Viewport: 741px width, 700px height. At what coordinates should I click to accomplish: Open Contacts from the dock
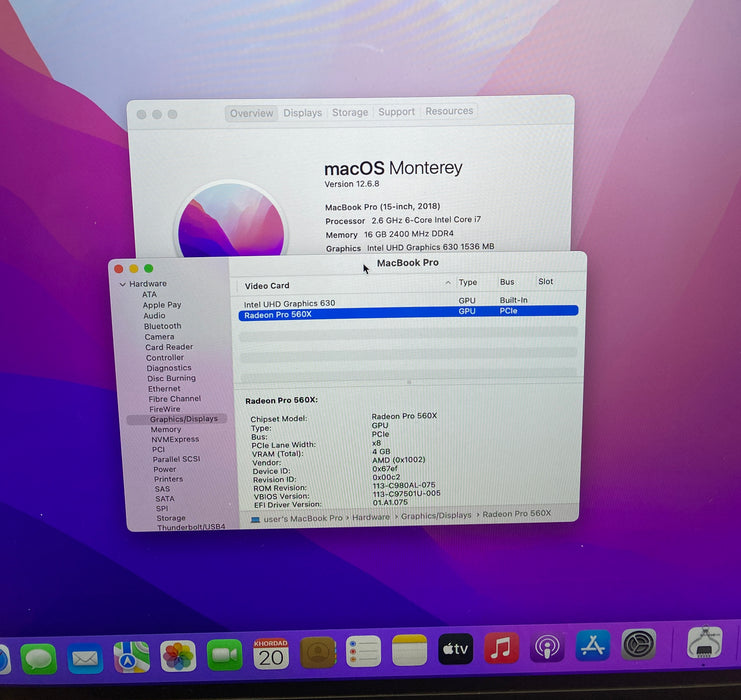pos(318,653)
